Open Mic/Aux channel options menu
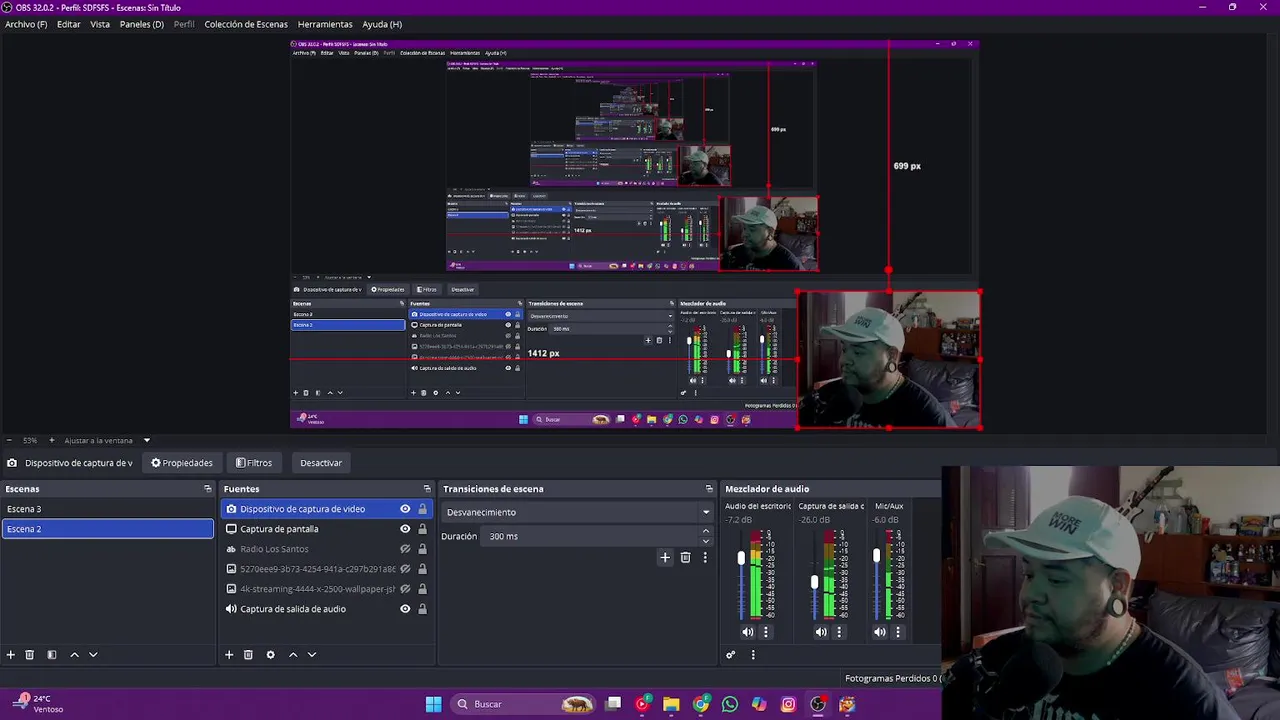The image size is (1280, 720). tap(898, 632)
